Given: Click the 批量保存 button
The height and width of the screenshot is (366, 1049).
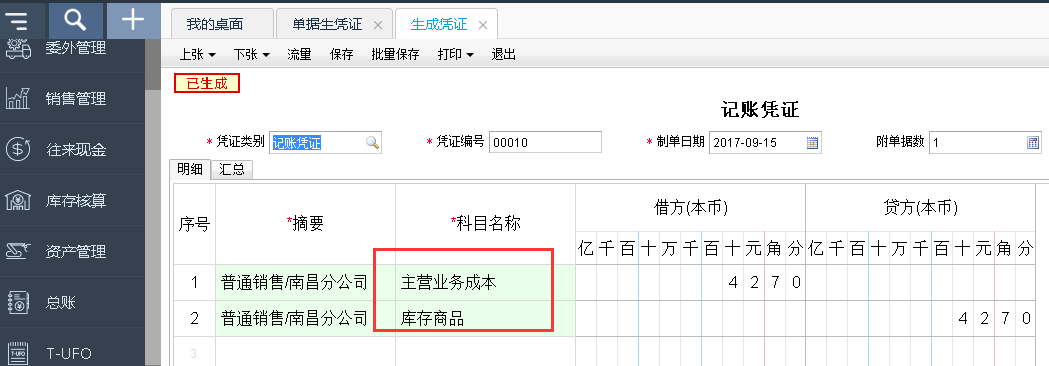Looking at the screenshot, I should pos(395,55).
